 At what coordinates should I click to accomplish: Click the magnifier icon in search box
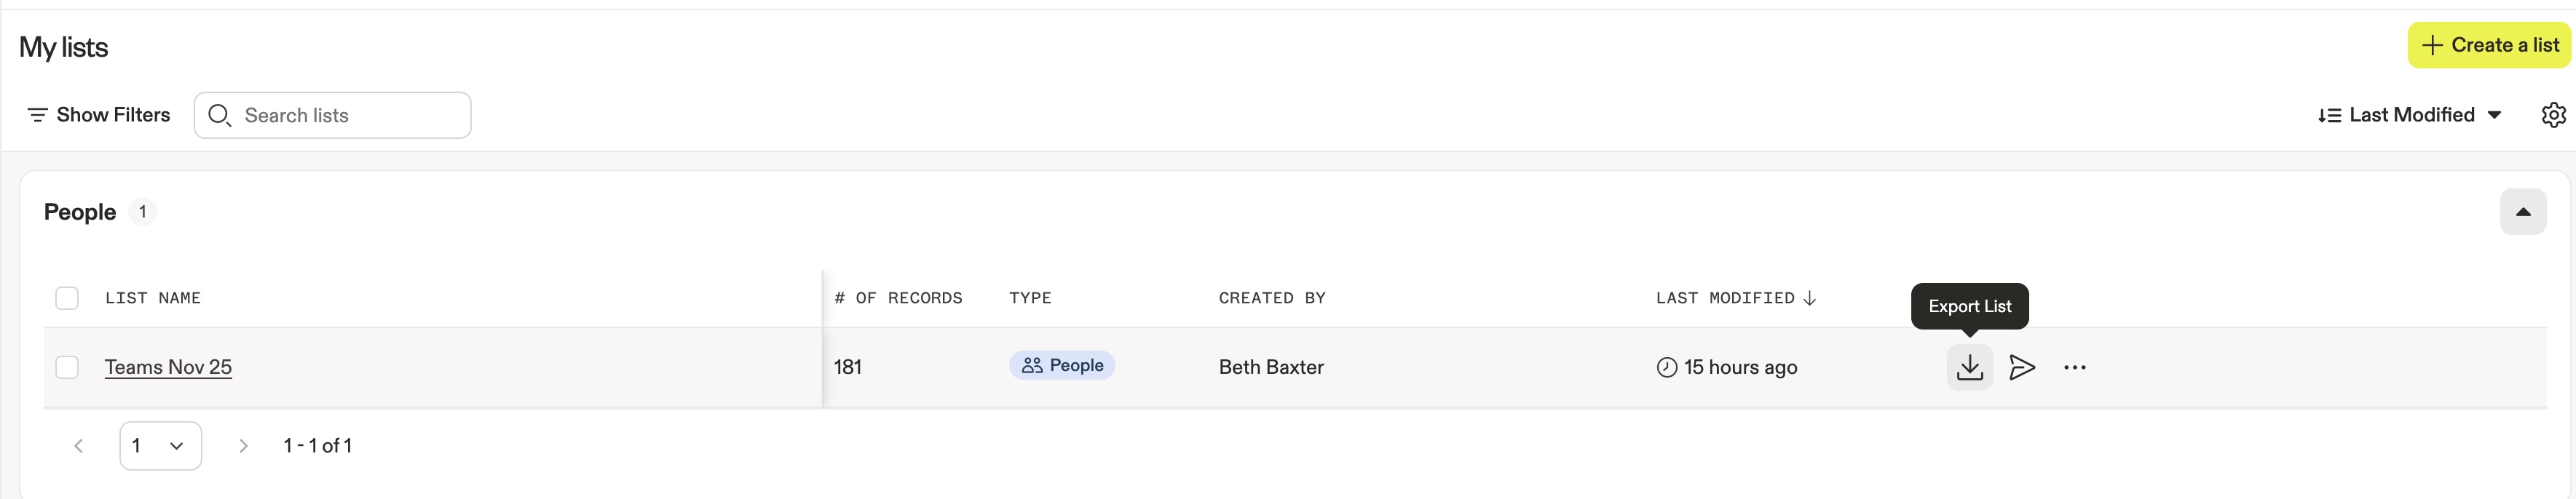[x=219, y=115]
